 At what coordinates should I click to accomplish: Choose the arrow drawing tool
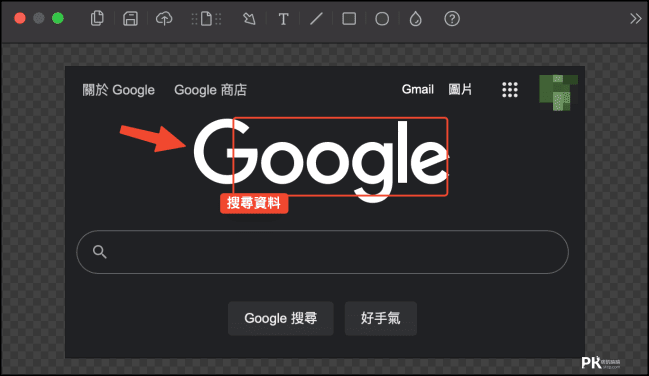[x=249, y=19]
